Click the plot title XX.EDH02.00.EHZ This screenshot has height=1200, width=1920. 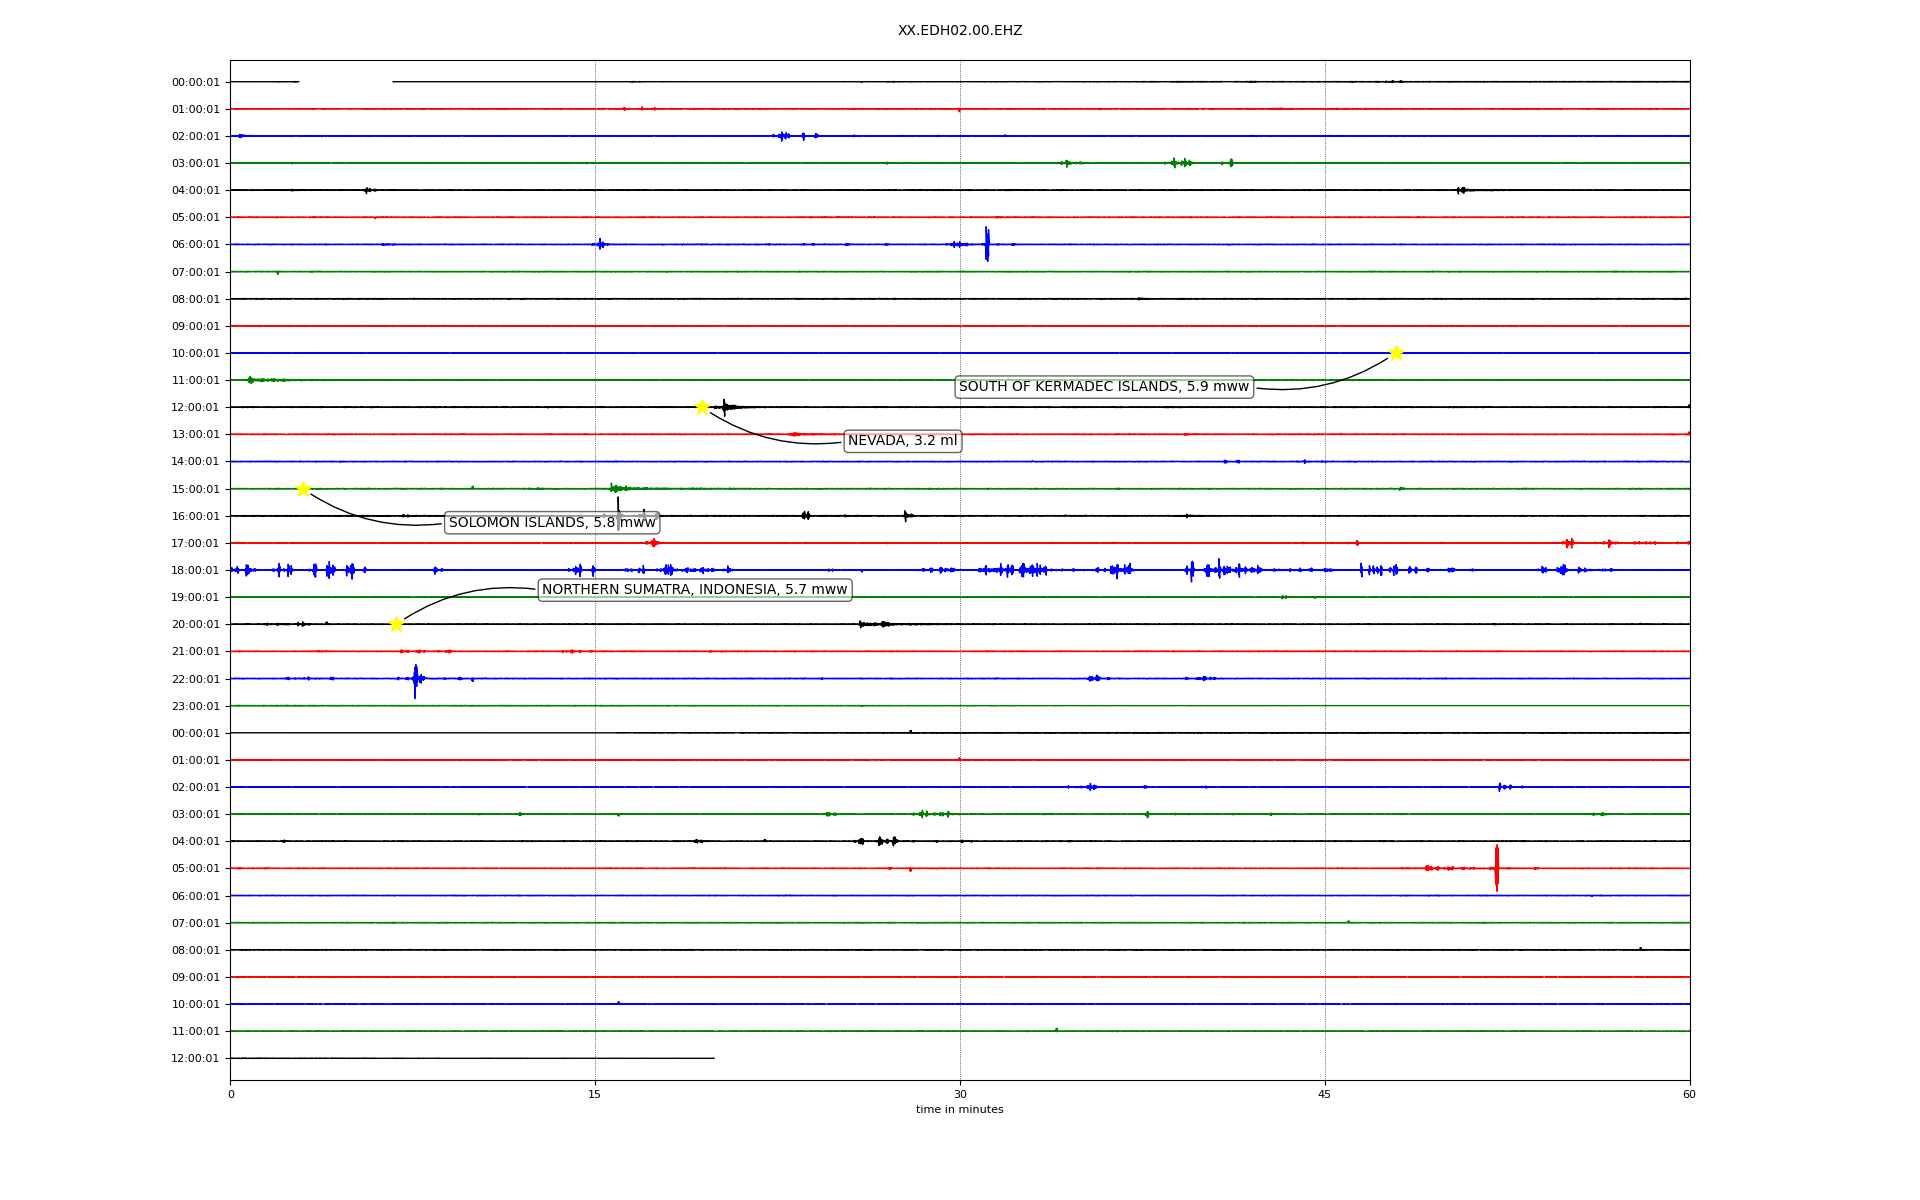point(959,31)
